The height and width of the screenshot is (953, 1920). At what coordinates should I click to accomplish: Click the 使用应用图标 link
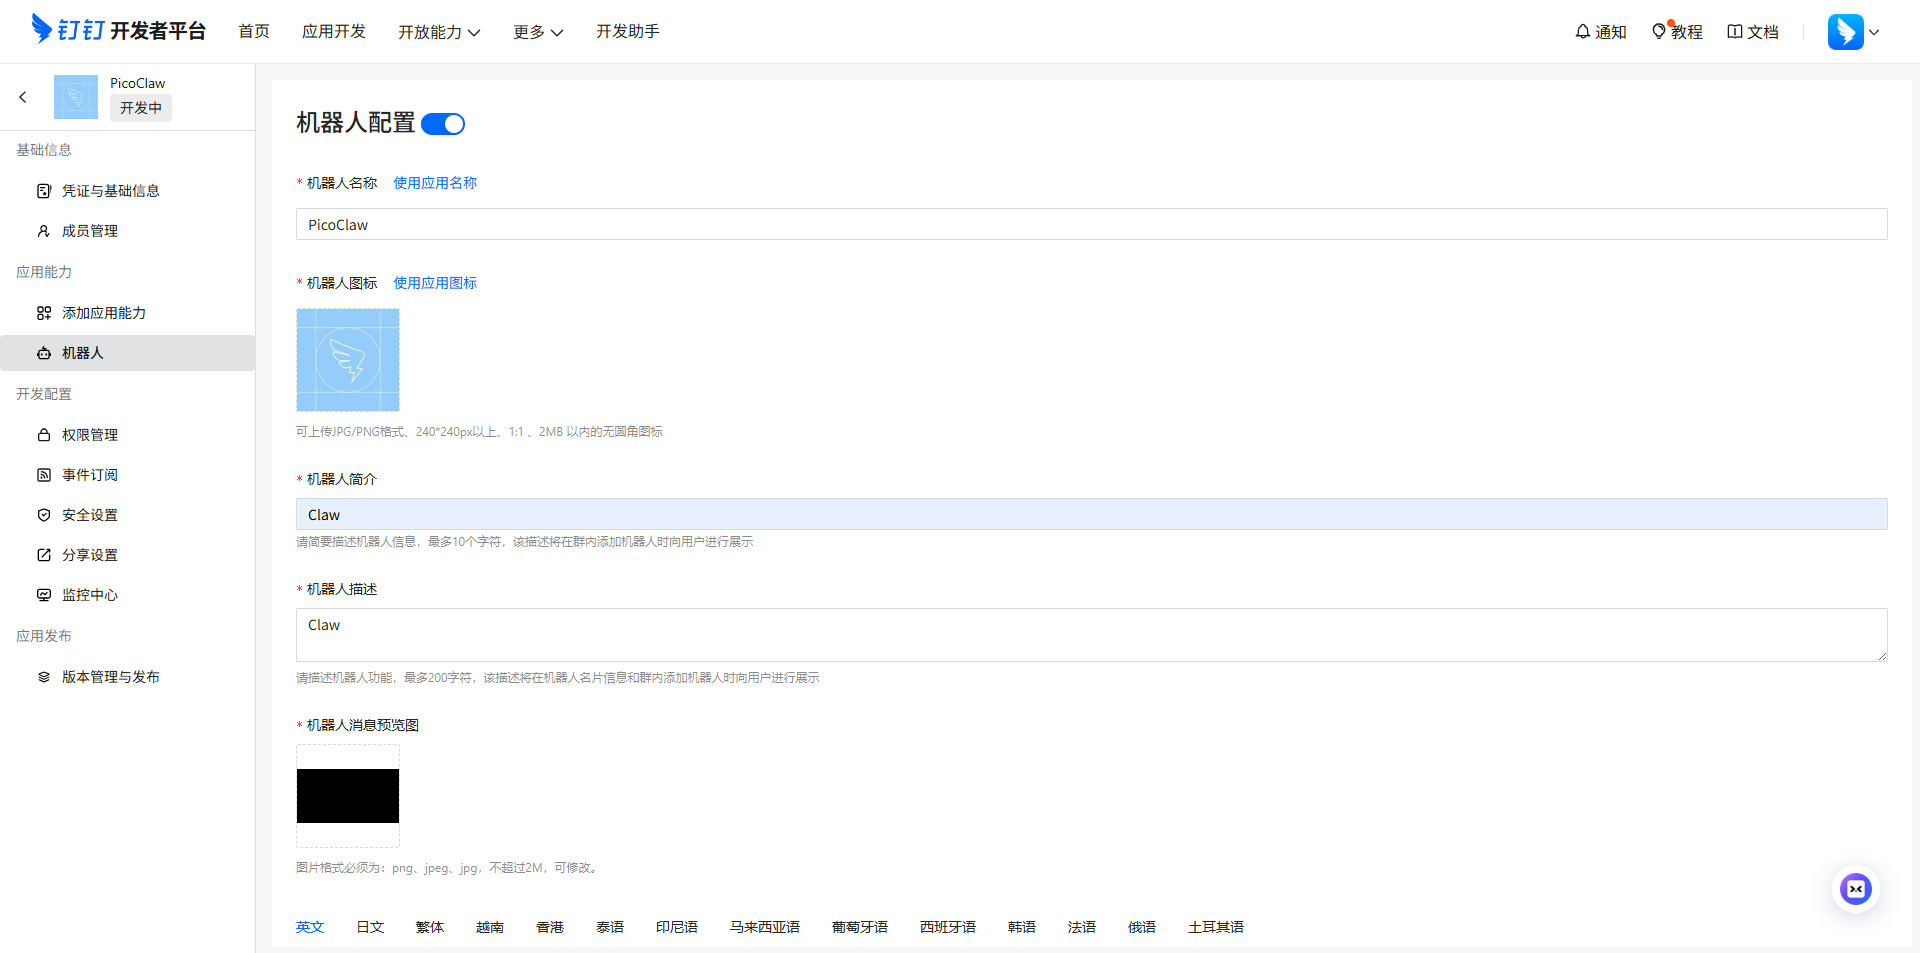point(434,283)
